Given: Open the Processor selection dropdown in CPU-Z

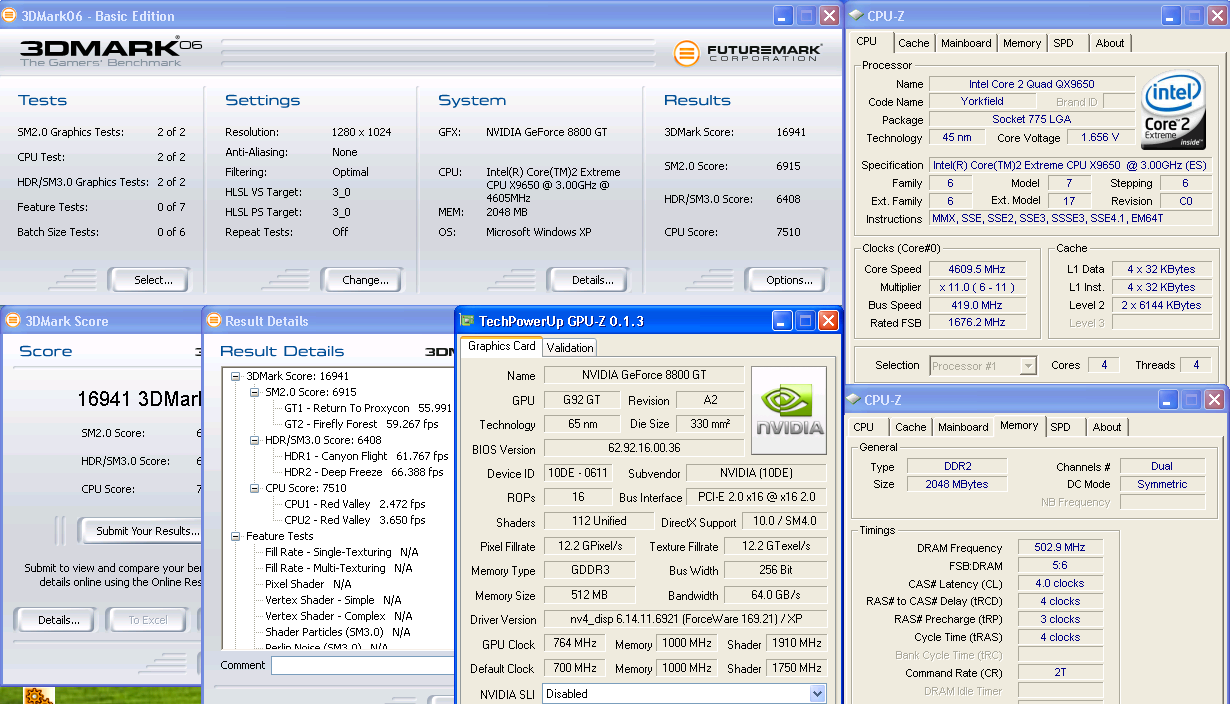Looking at the screenshot, I should 1028,366.
